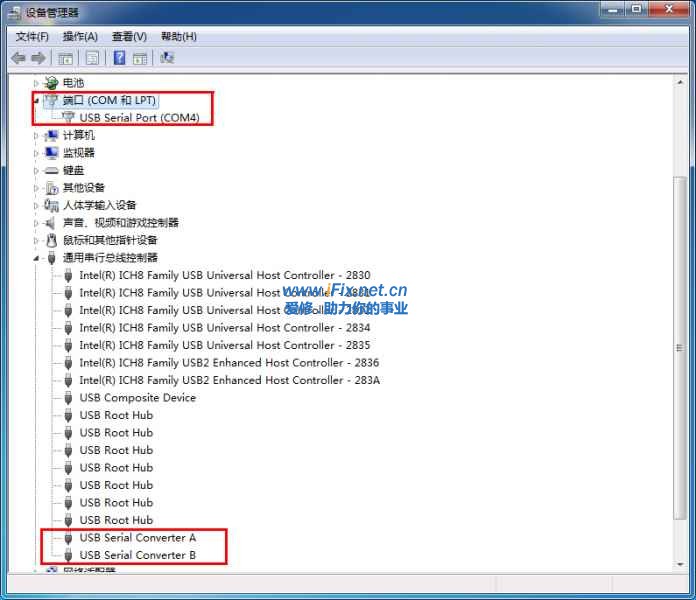Expand the 监视器 tree node
The height and width of the screenshot is (600, 696).
(x=37, y=153)
